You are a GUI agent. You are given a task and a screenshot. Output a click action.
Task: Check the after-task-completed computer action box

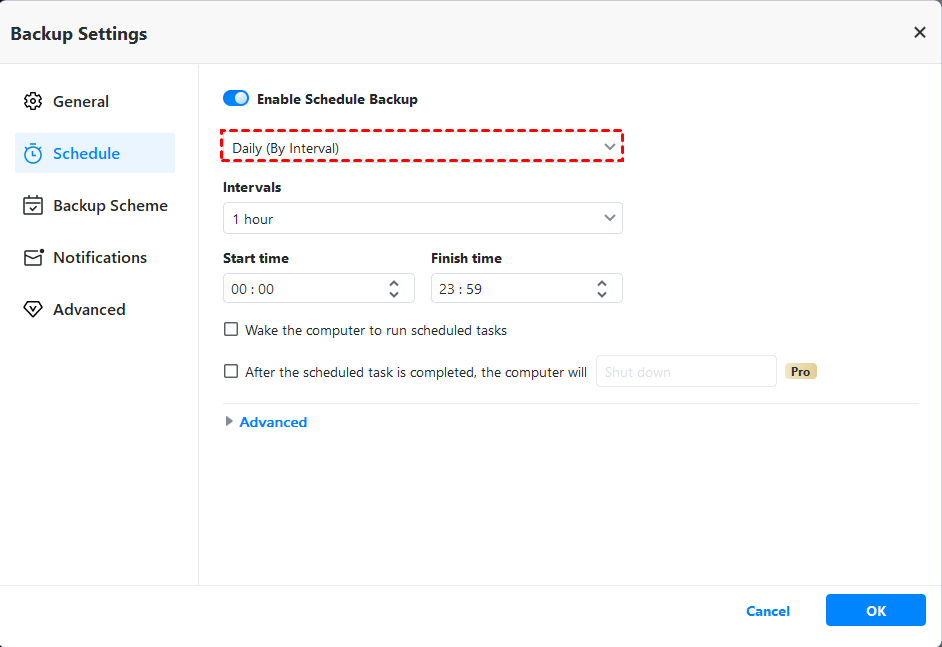pos(231,371)
